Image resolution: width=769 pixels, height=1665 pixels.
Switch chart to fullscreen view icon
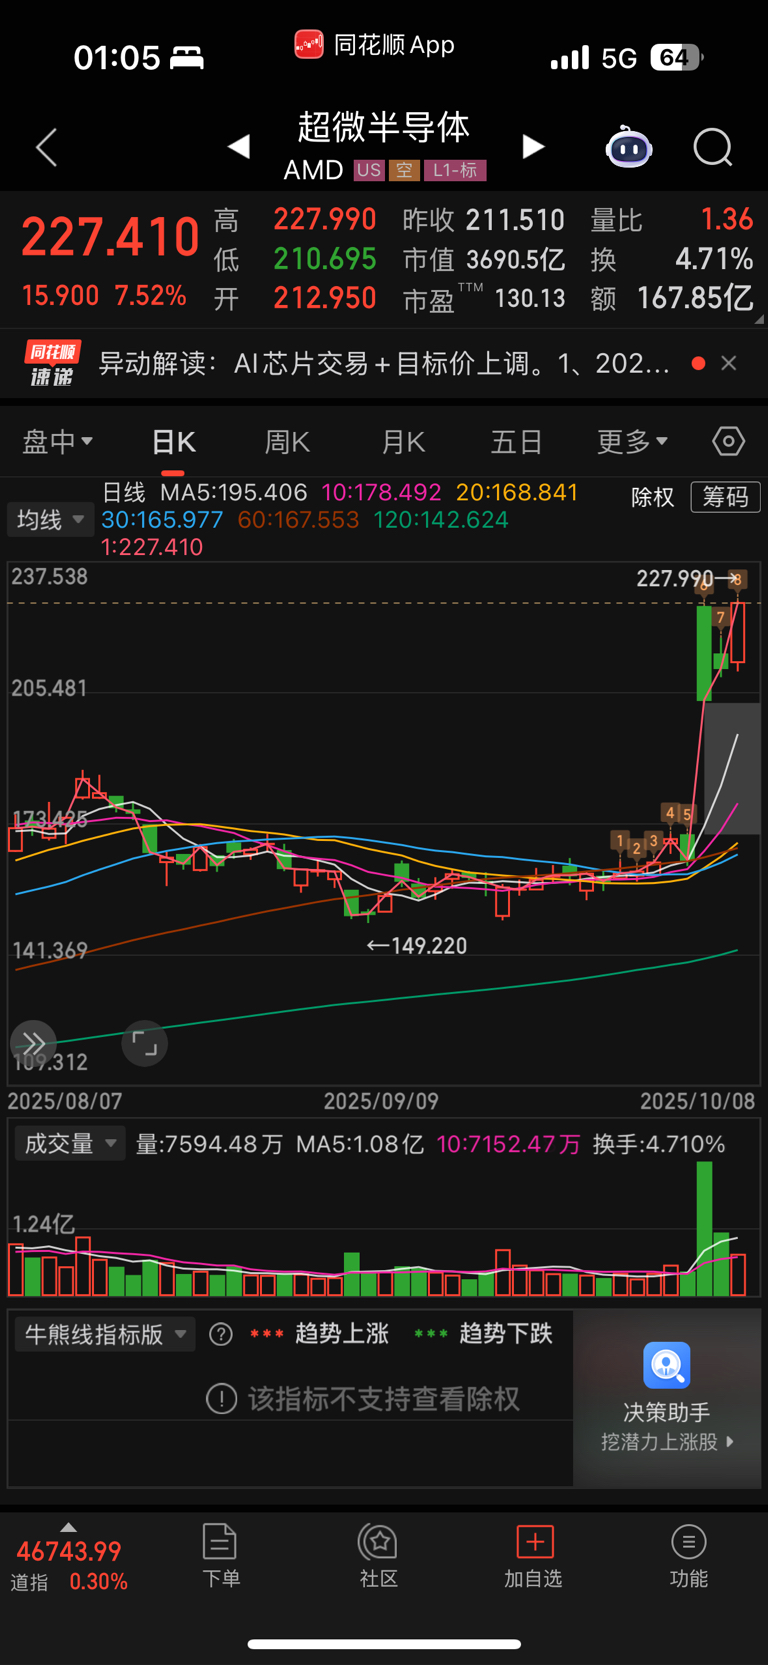tap(145, 1044)
